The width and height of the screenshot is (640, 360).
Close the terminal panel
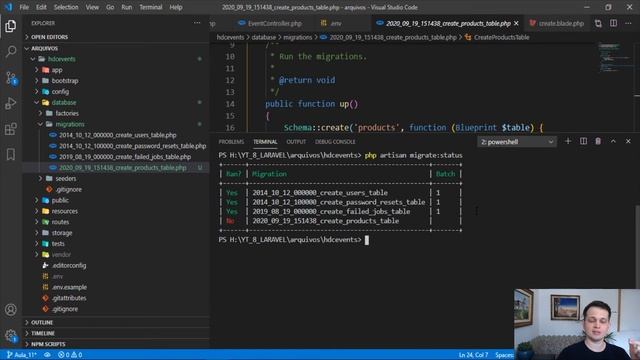point(628,141)
